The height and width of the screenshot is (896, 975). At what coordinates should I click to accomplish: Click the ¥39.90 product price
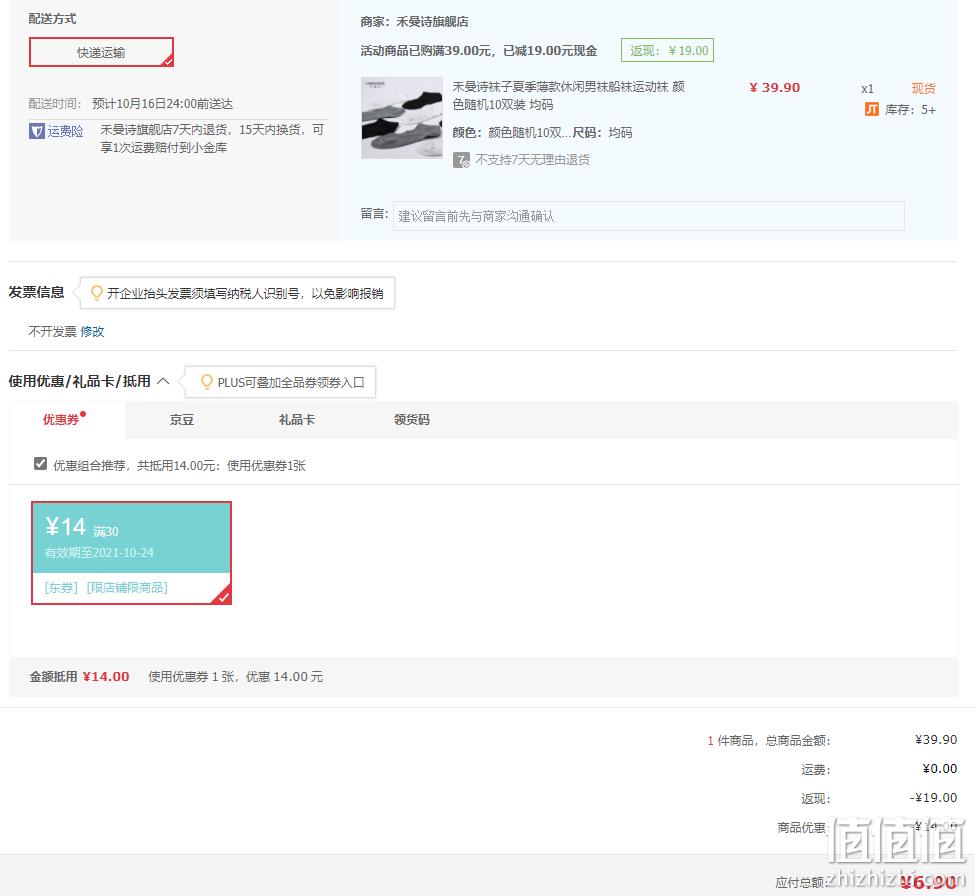775,88
